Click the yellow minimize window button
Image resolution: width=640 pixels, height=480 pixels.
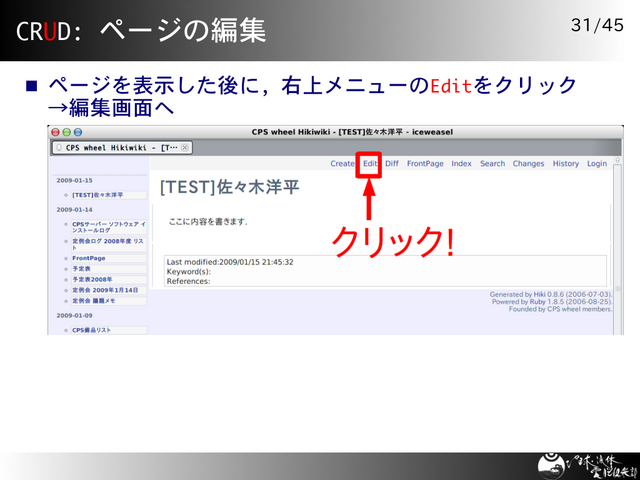pyautogui.click(x=67, y=132)
